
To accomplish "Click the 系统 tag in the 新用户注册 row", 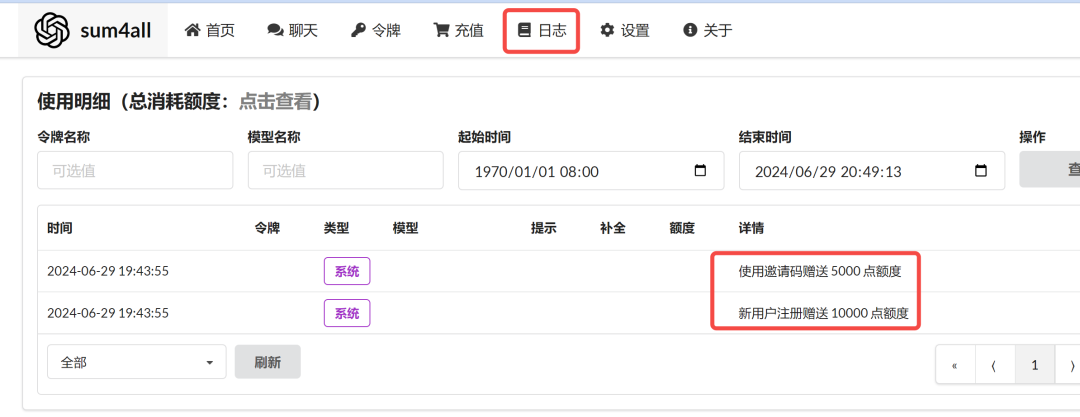I will coord(347,313).
